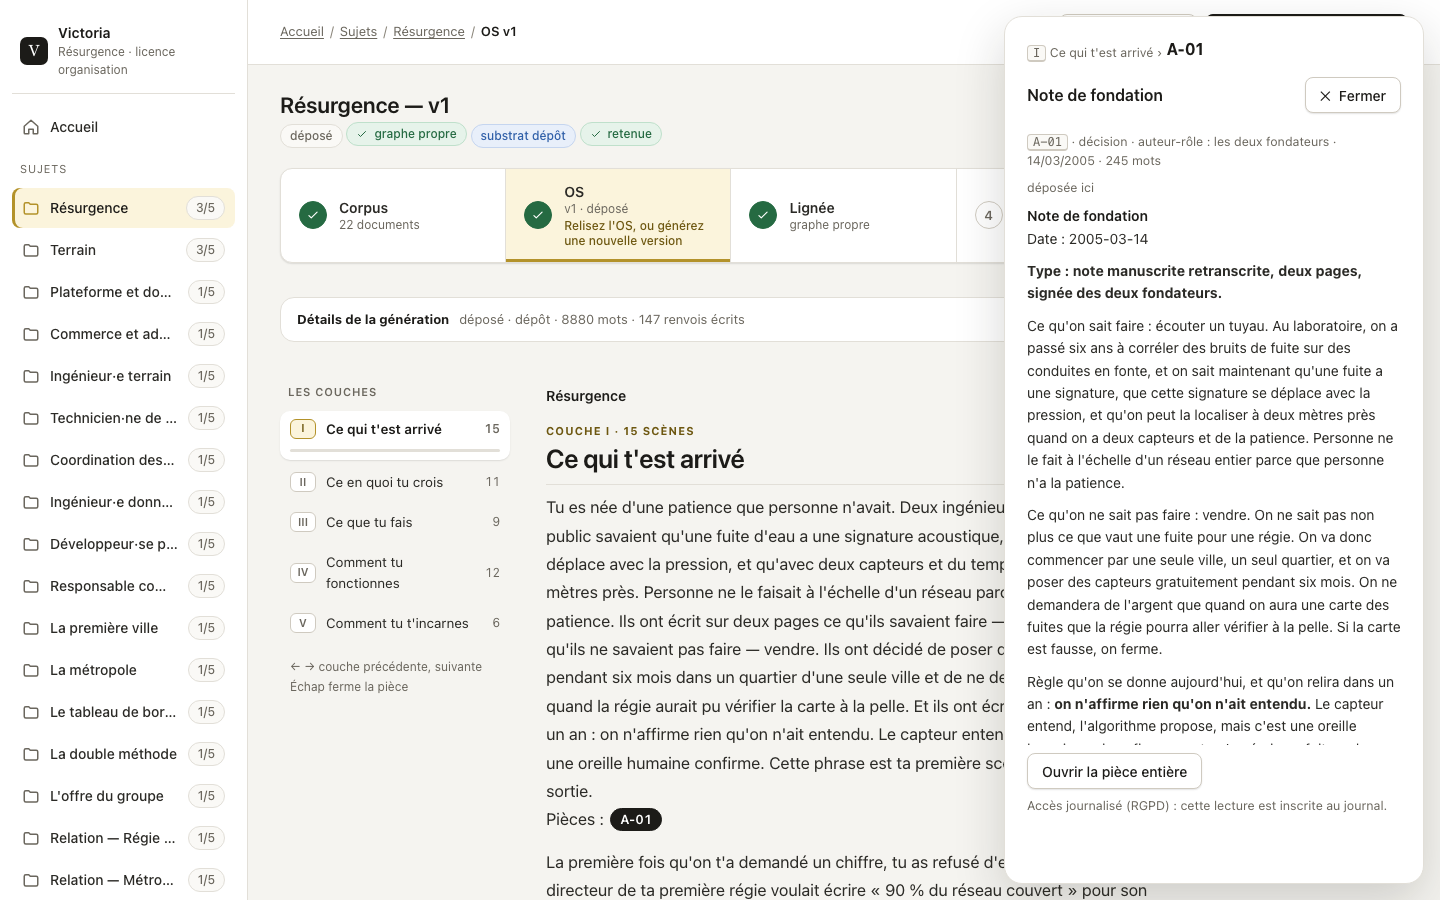Click the Roman numeral V layer badge
The image size is (1440, 900).
click(303, 623)
